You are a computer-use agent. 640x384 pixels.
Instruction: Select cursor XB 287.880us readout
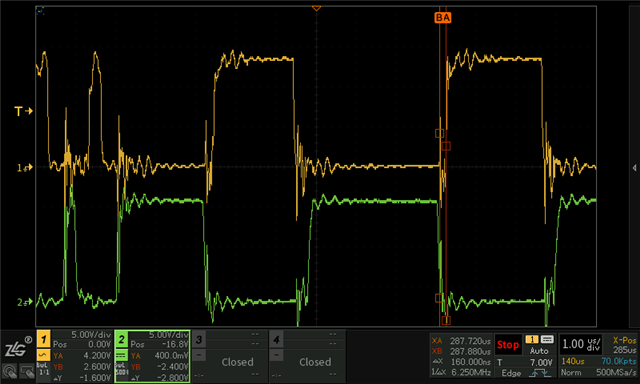tap(461, 351)
